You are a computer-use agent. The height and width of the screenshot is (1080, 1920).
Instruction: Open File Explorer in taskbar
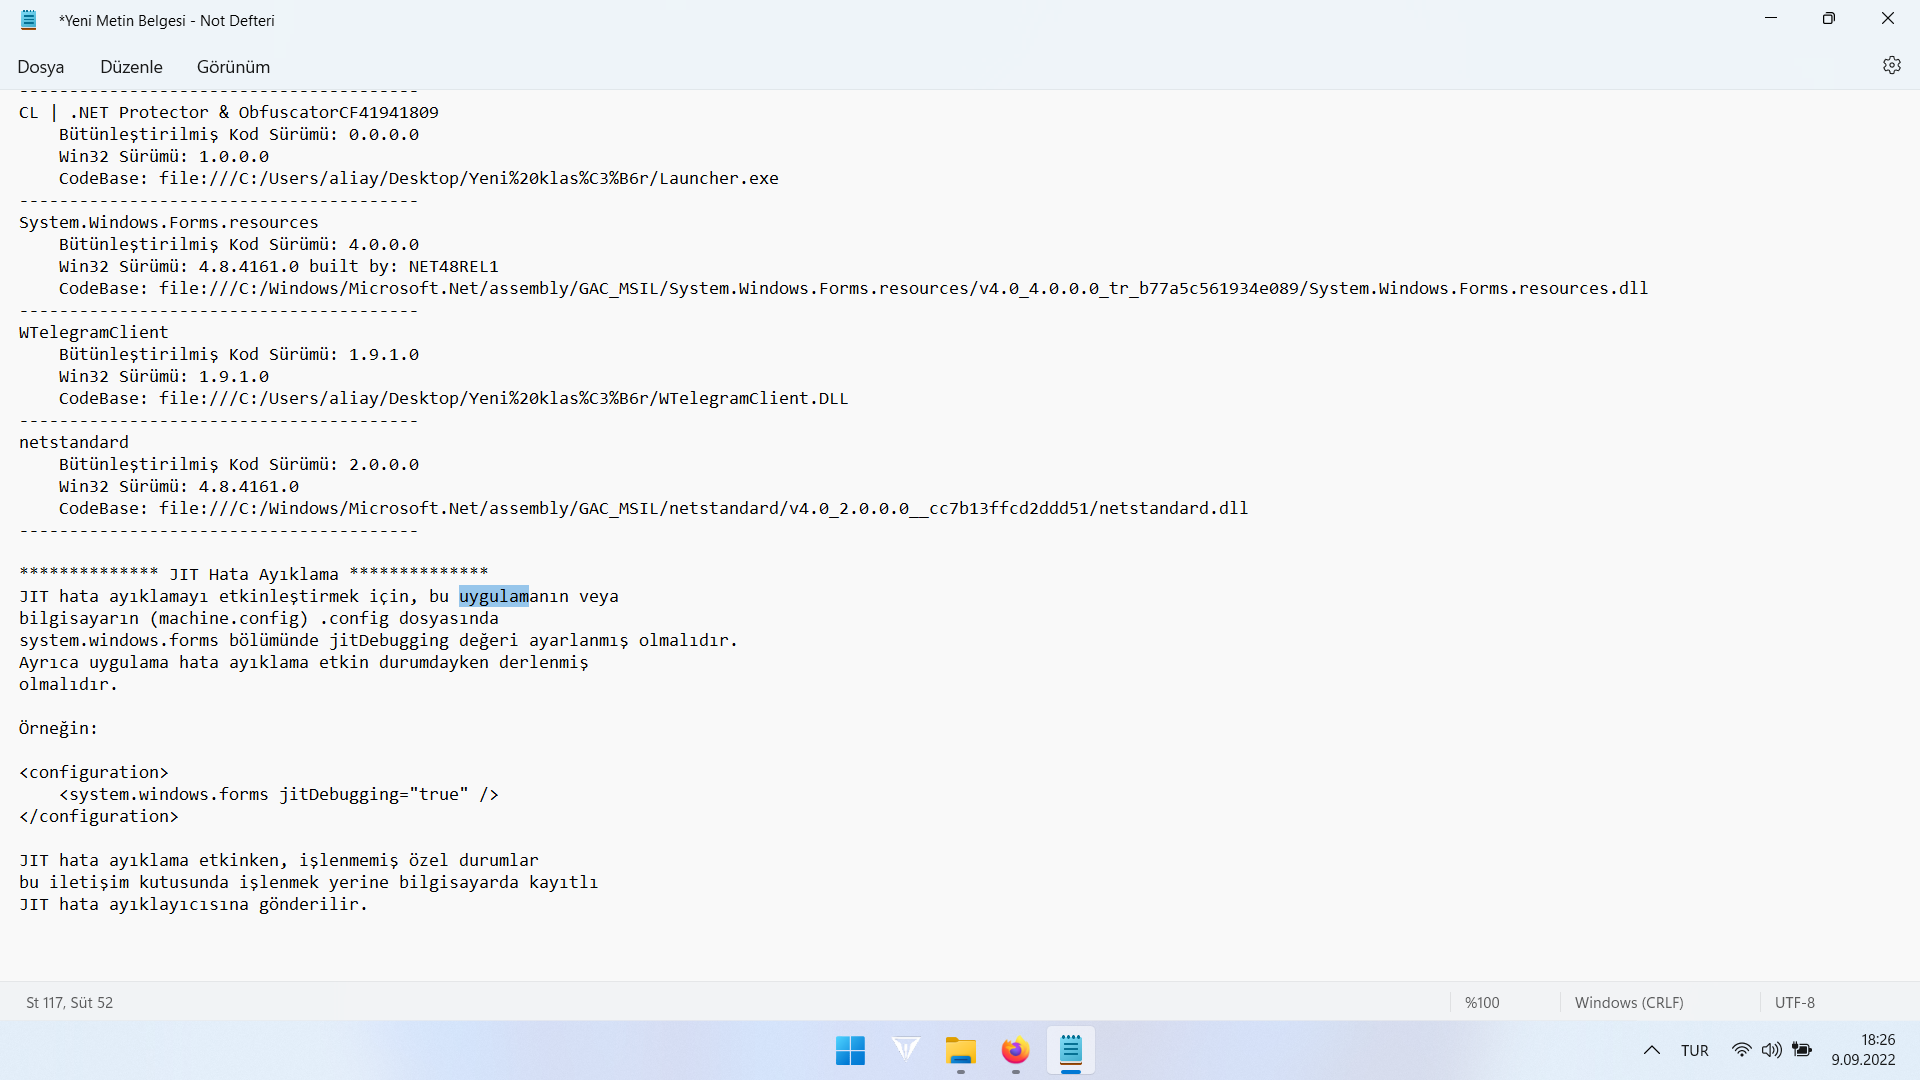960,1050
